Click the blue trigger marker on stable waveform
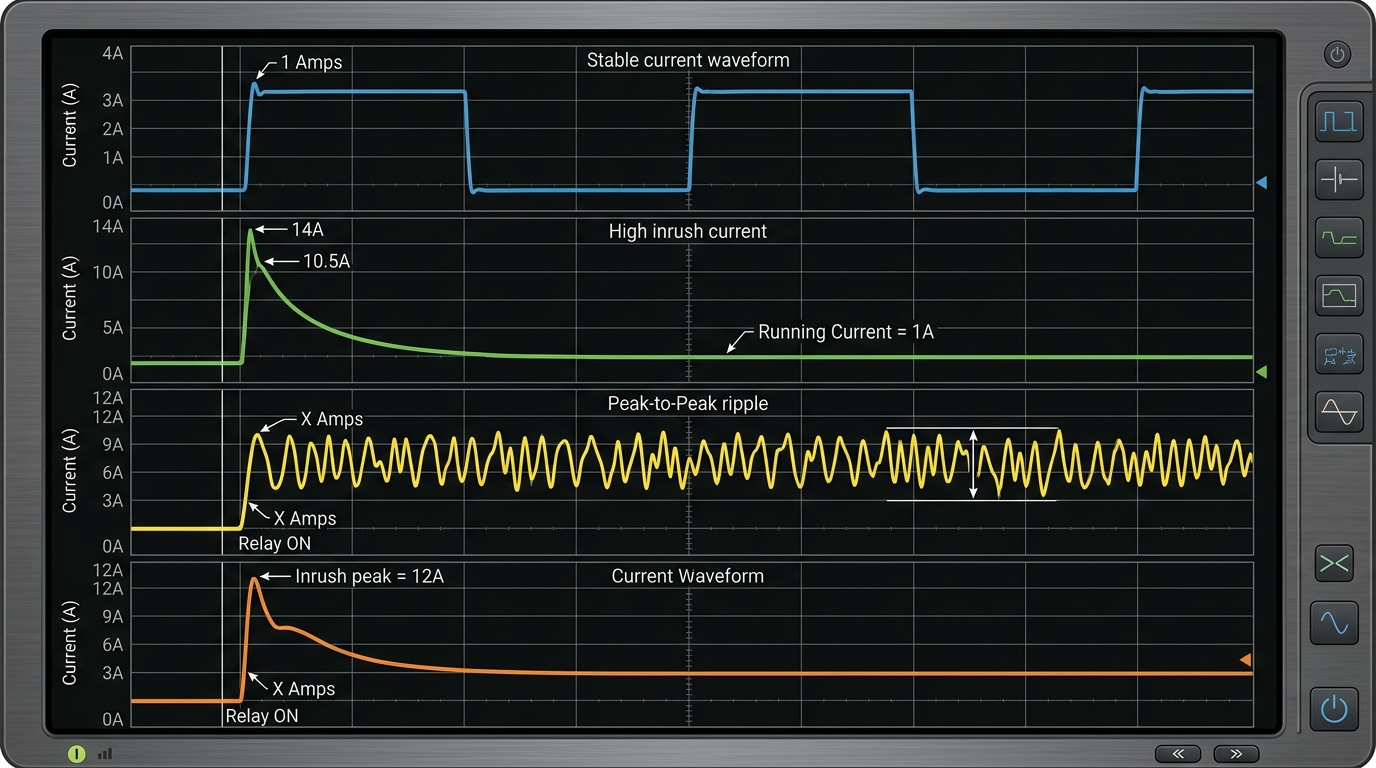Screen dimensions: 1376x768 [1261, 181]
